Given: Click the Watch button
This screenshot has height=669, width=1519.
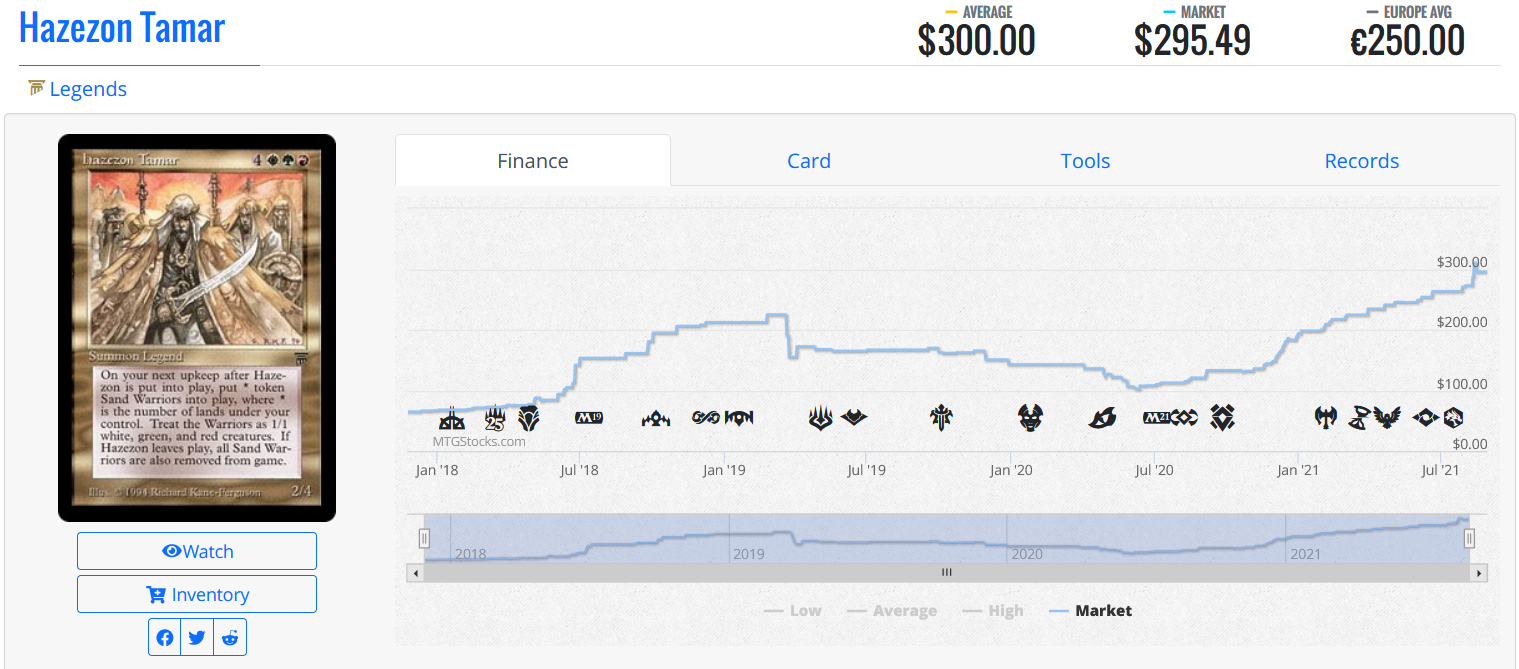Looking at the screenshot, I should [x=197, y=551].
